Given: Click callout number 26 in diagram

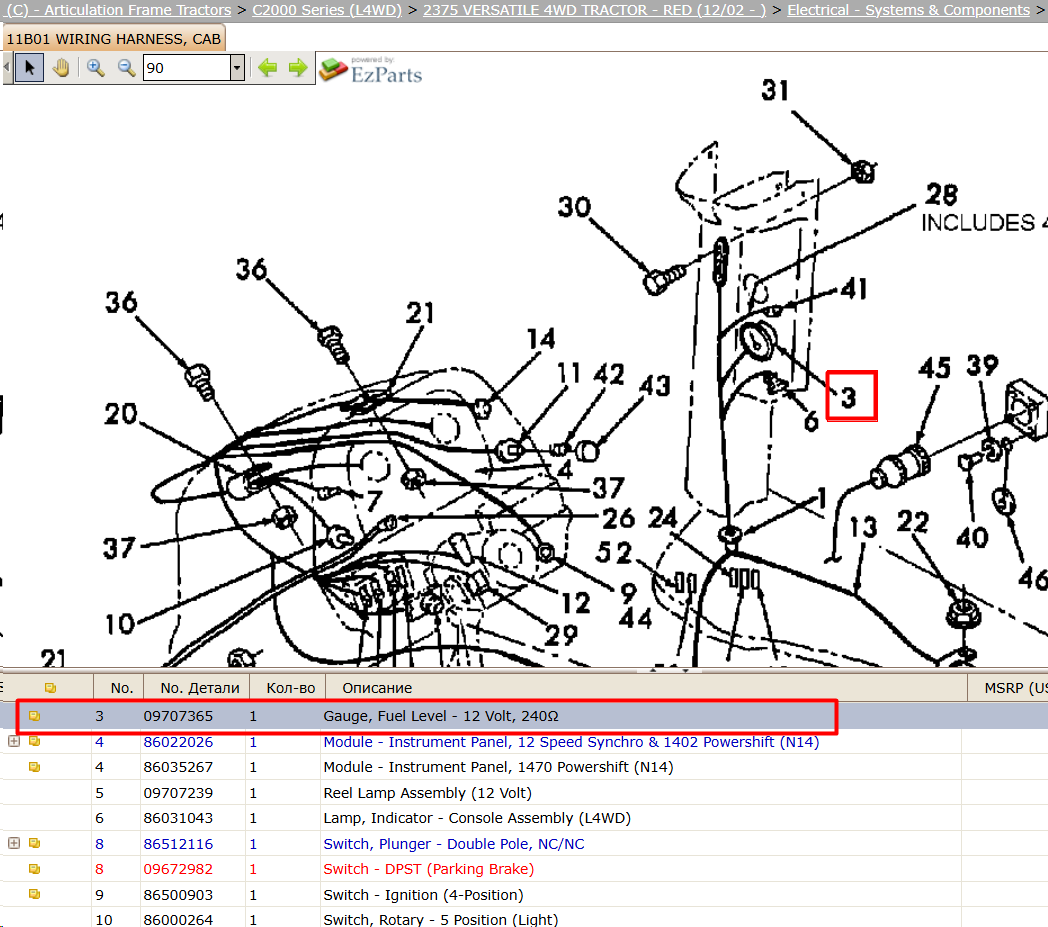Looking at the screenshot, I should [618, 519].
